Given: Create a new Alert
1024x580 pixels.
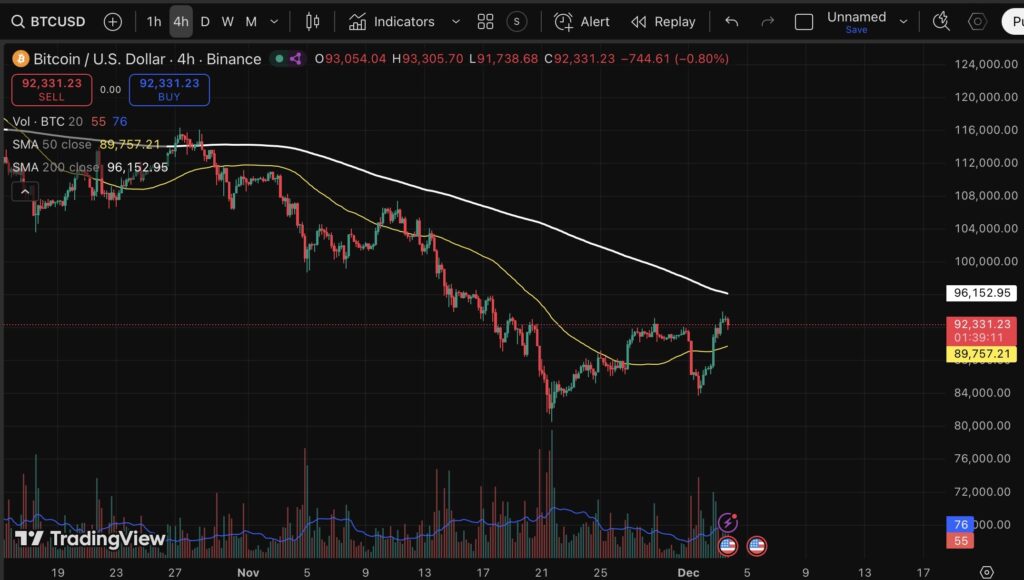Looking at the screenshot, I should [x=581, y=21].
